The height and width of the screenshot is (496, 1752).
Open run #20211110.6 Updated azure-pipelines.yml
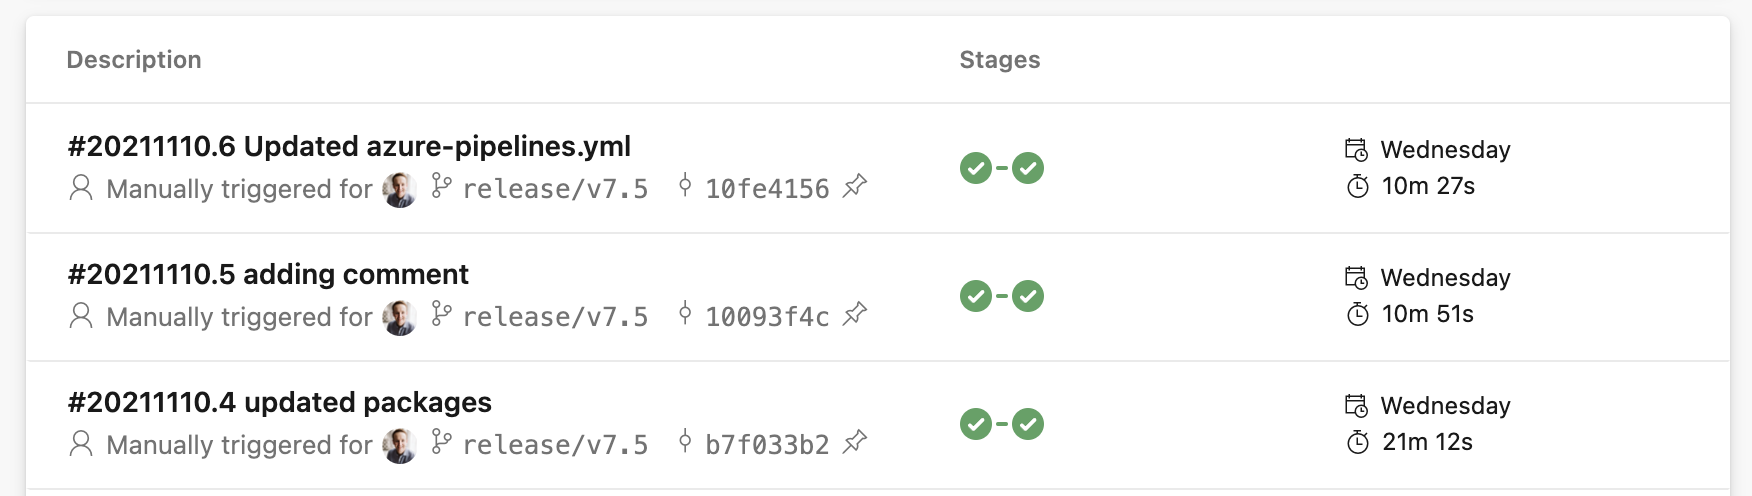click(x=349, y=147)
